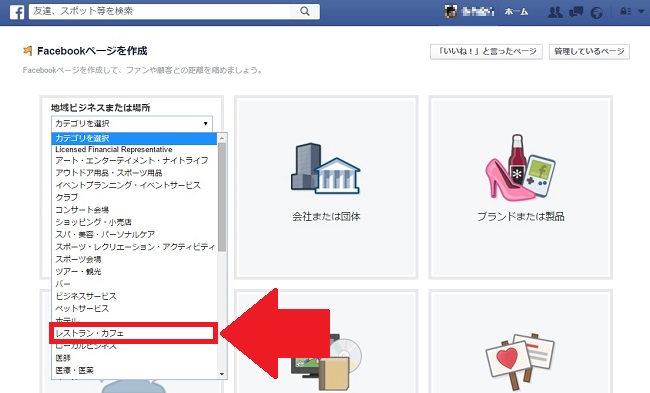
Task: Select スパ・美容・パーソナルケア option
Action: click(134, 235)
